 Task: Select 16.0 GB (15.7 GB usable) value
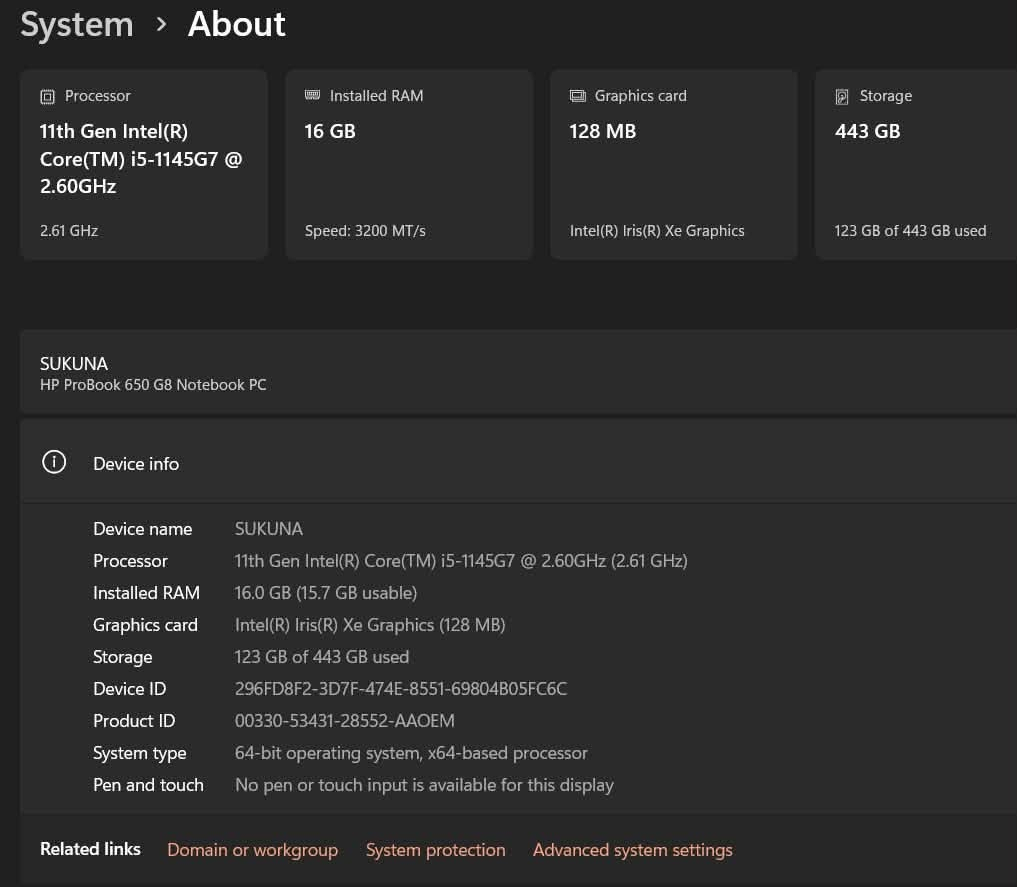[326, 593]
